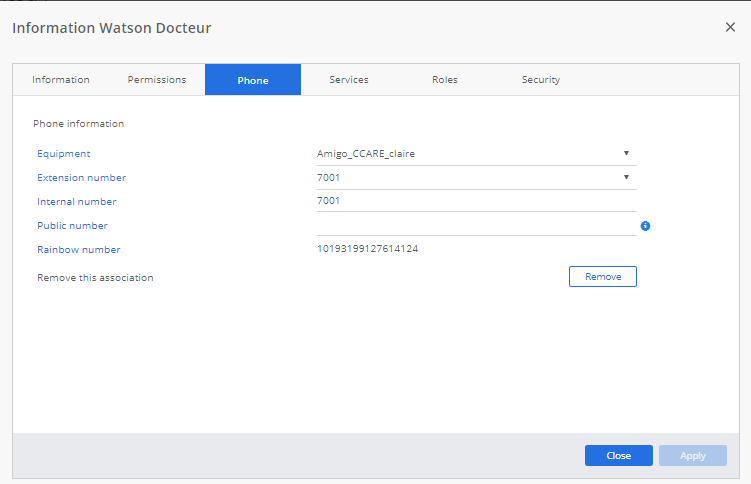Screen dimensions: 751x484
Task: Switch to the Security tab
Action: 541,80
